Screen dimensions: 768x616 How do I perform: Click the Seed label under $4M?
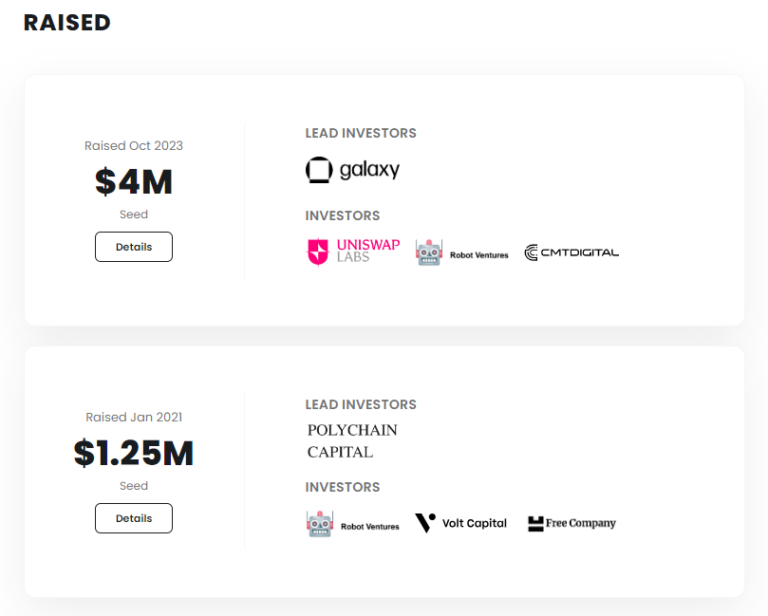pos(134,214)
